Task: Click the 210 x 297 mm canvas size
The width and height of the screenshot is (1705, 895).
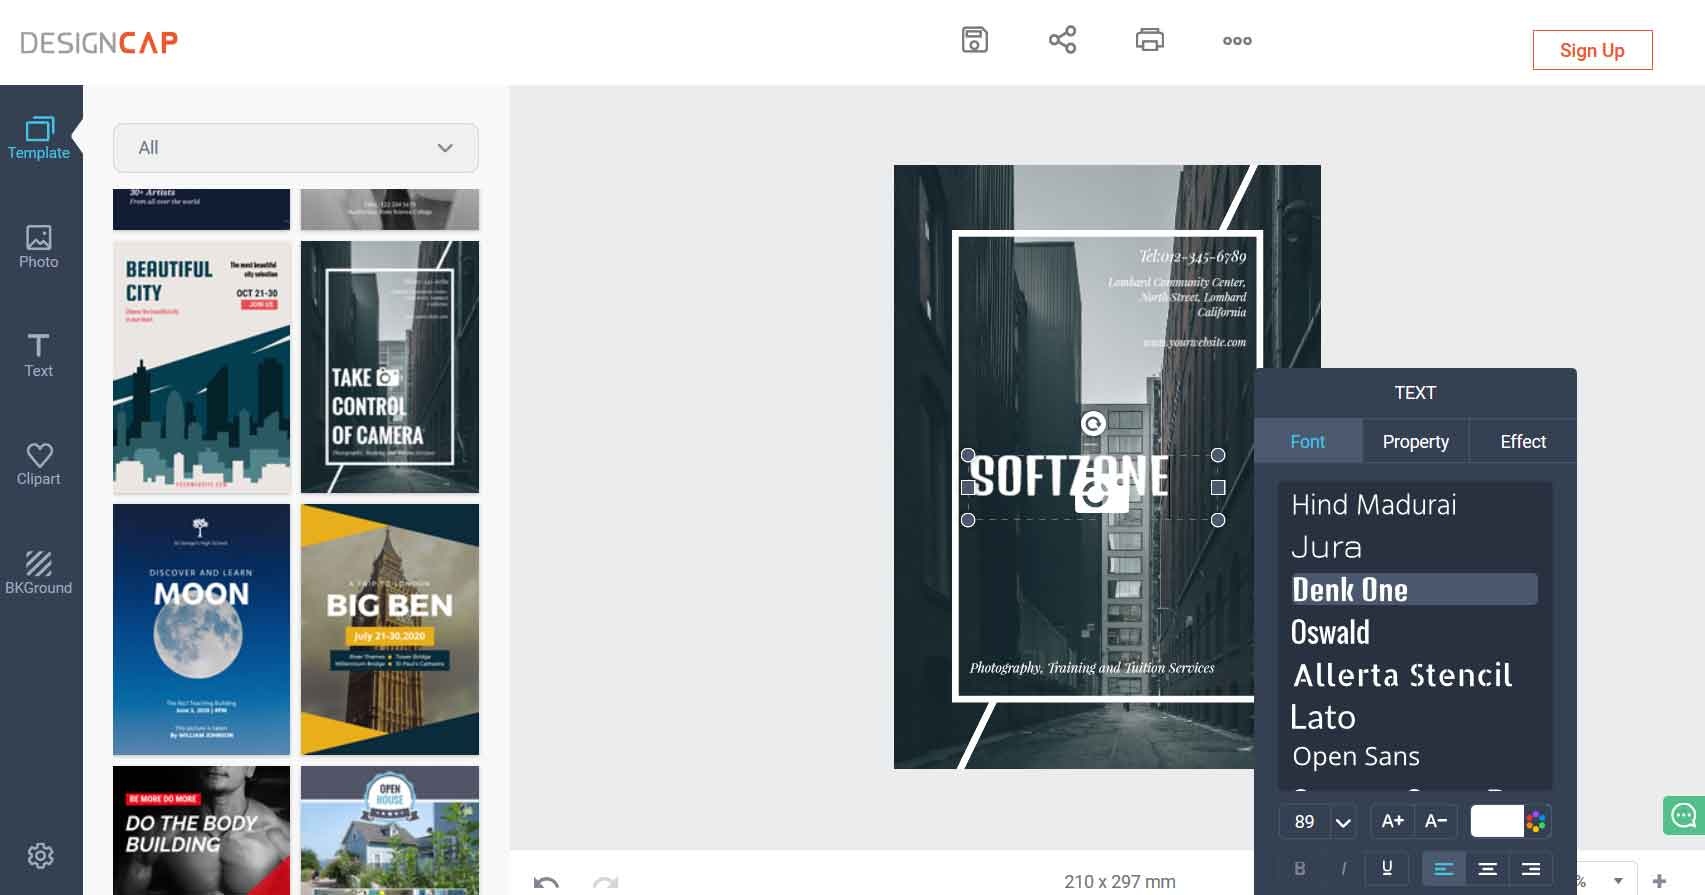Action: tap(1120, 882)
